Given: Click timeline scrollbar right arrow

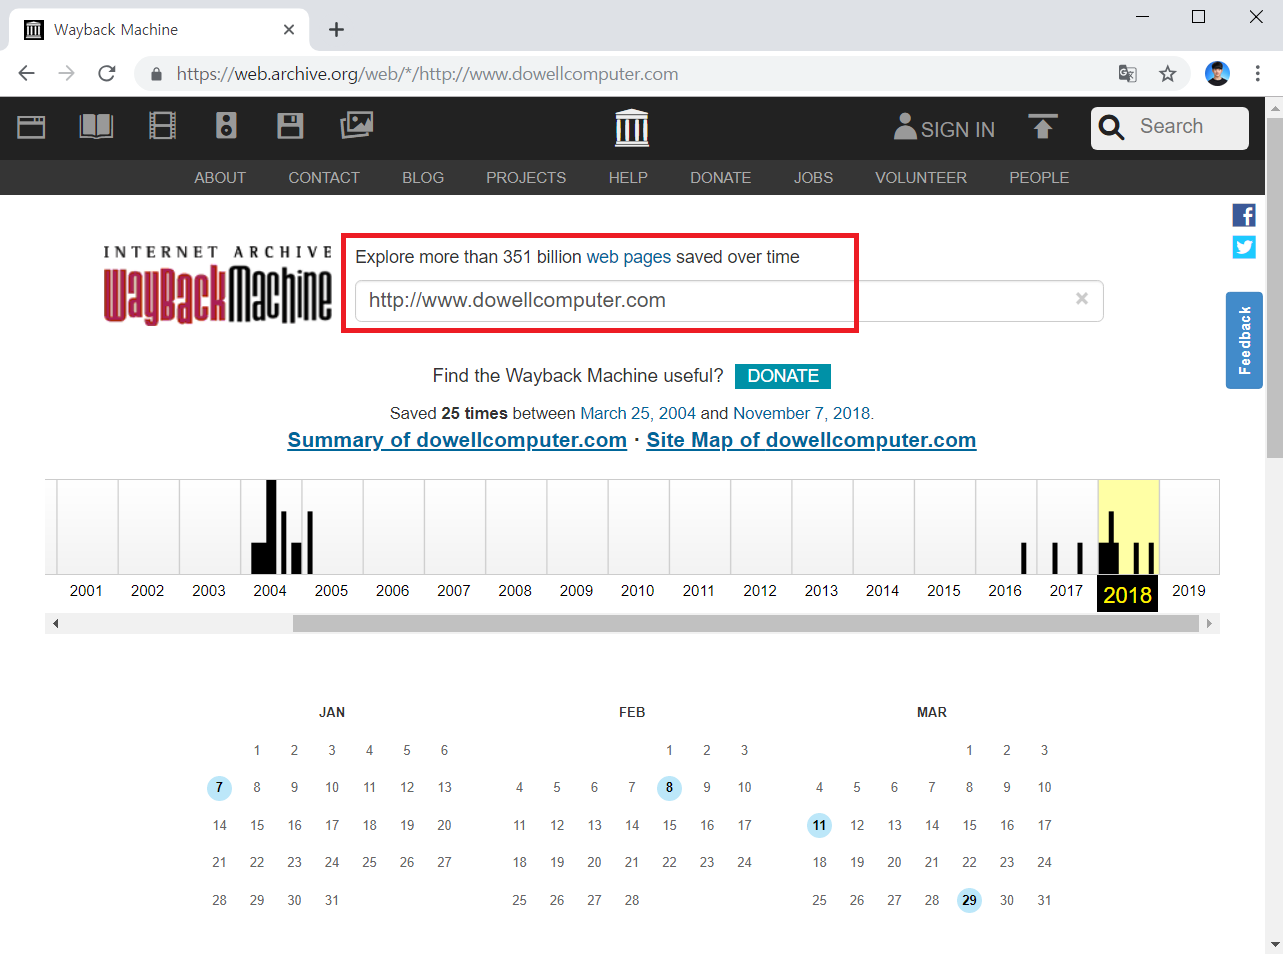Looking at the screenshot, I should (1209, 624).
